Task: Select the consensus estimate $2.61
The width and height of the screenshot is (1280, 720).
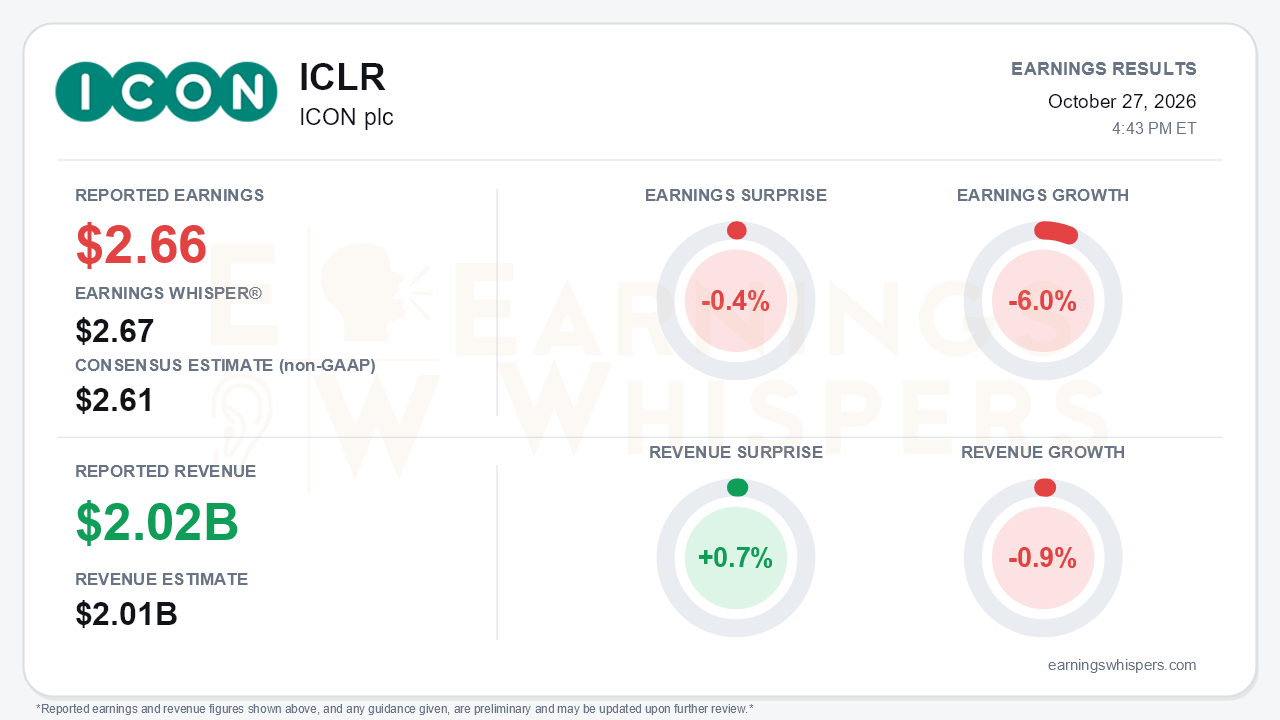Action: (114, 400)
